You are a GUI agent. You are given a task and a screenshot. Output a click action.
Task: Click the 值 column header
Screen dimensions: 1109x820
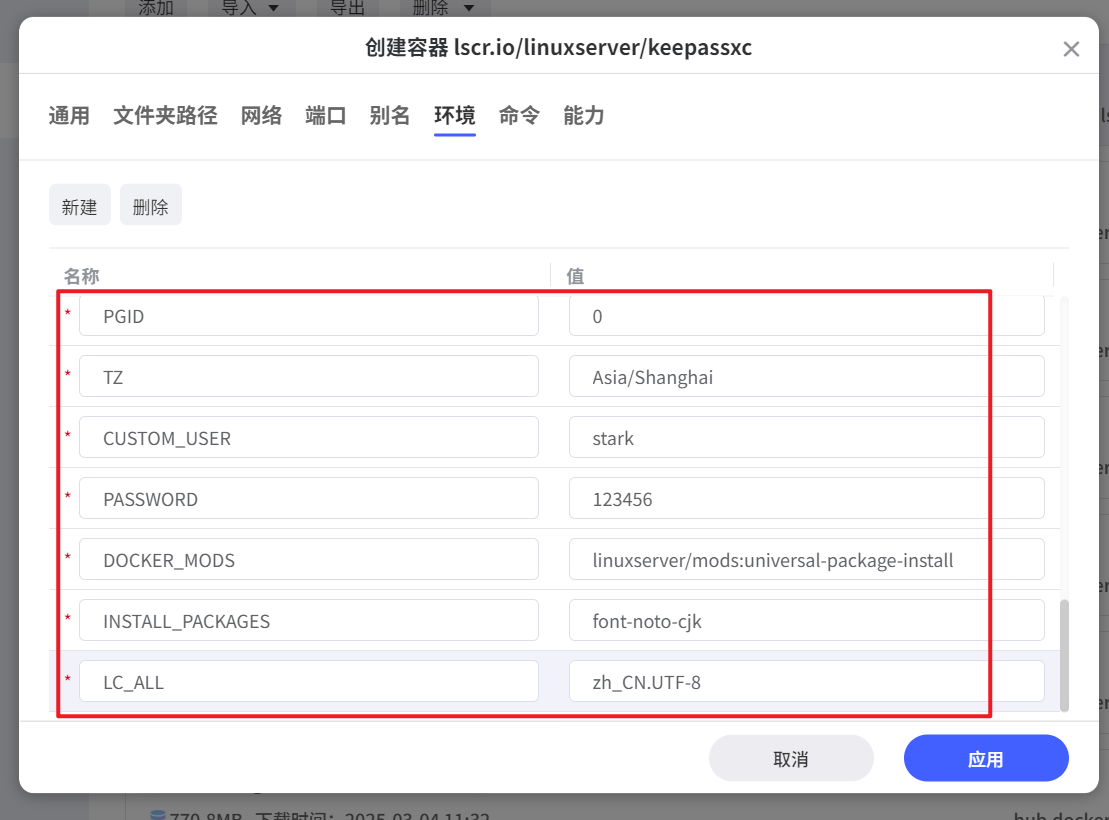point(575,275)
